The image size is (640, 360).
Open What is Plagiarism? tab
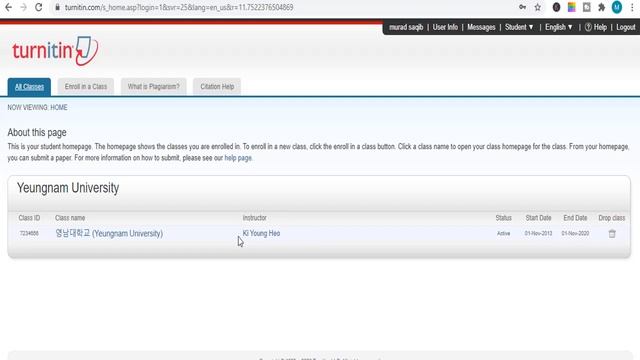point(153,87)
